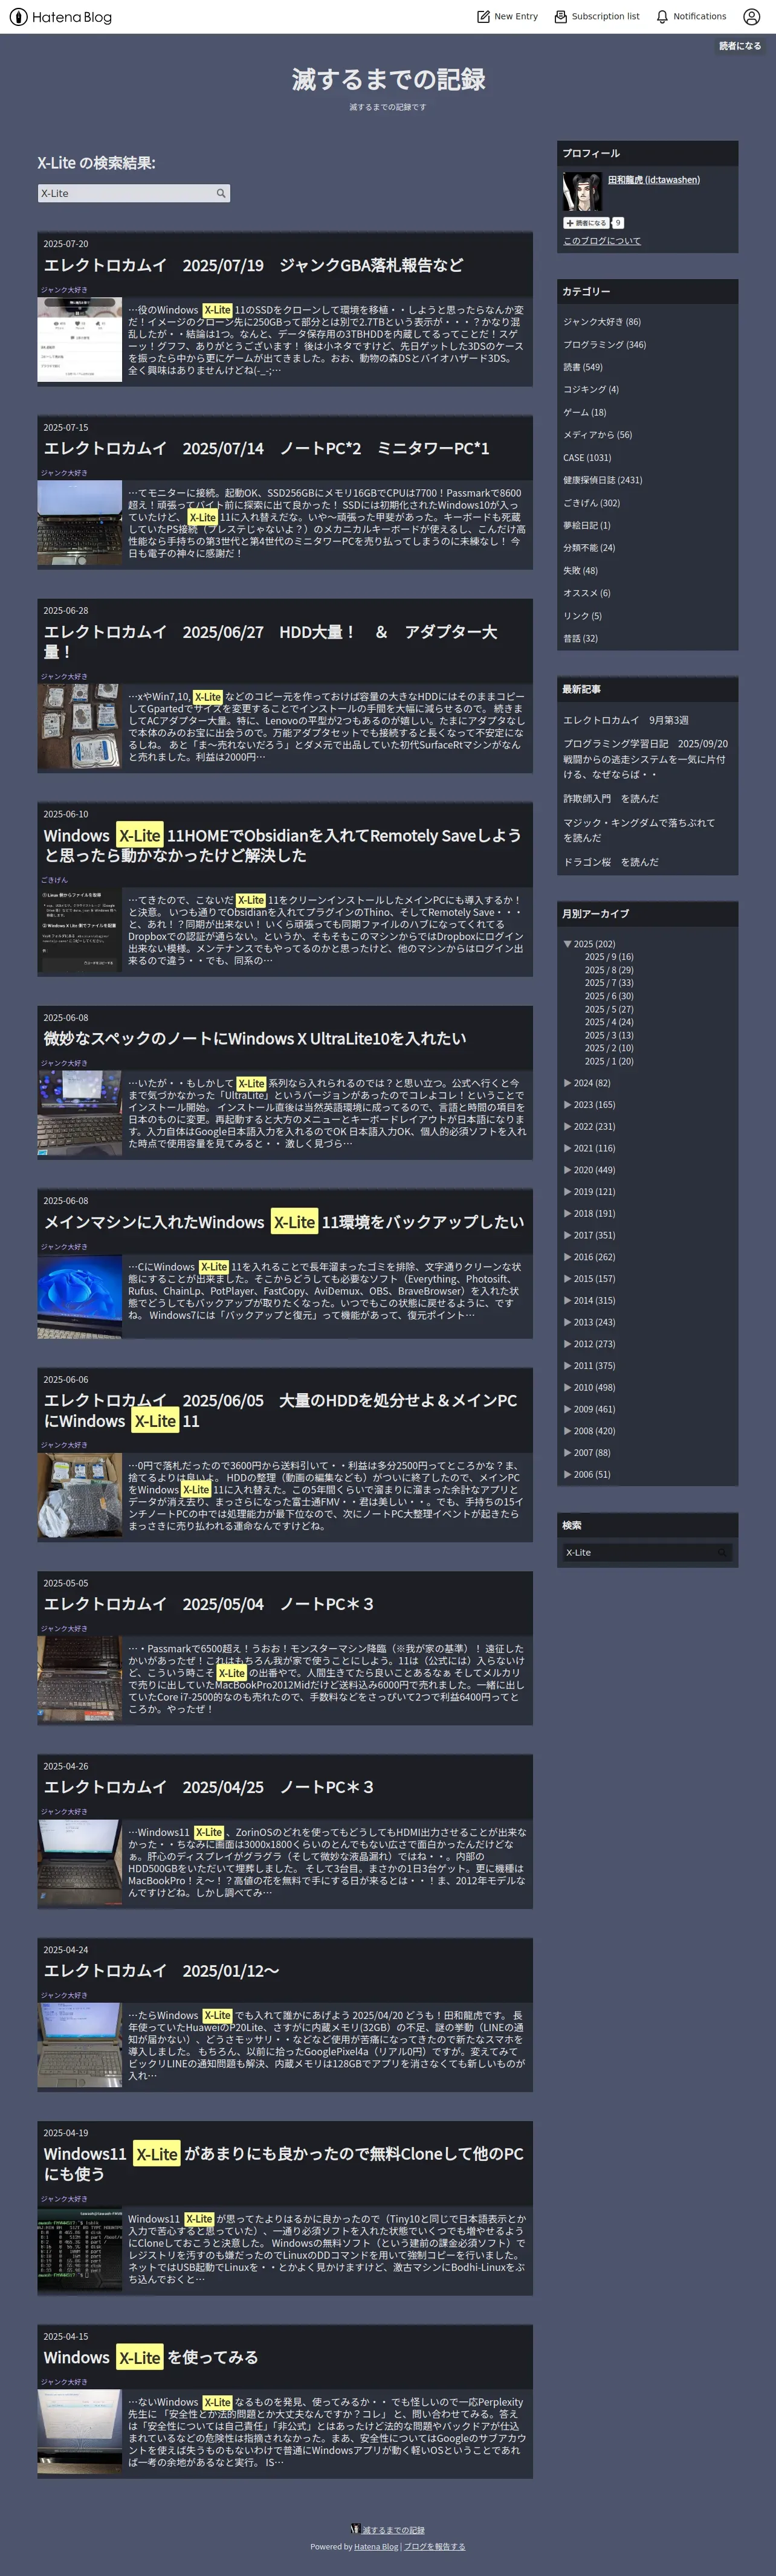Open post Windows X-Lite を使ってみる
The height and width of the screenshot is (2576, 776).
point(150,2358)
